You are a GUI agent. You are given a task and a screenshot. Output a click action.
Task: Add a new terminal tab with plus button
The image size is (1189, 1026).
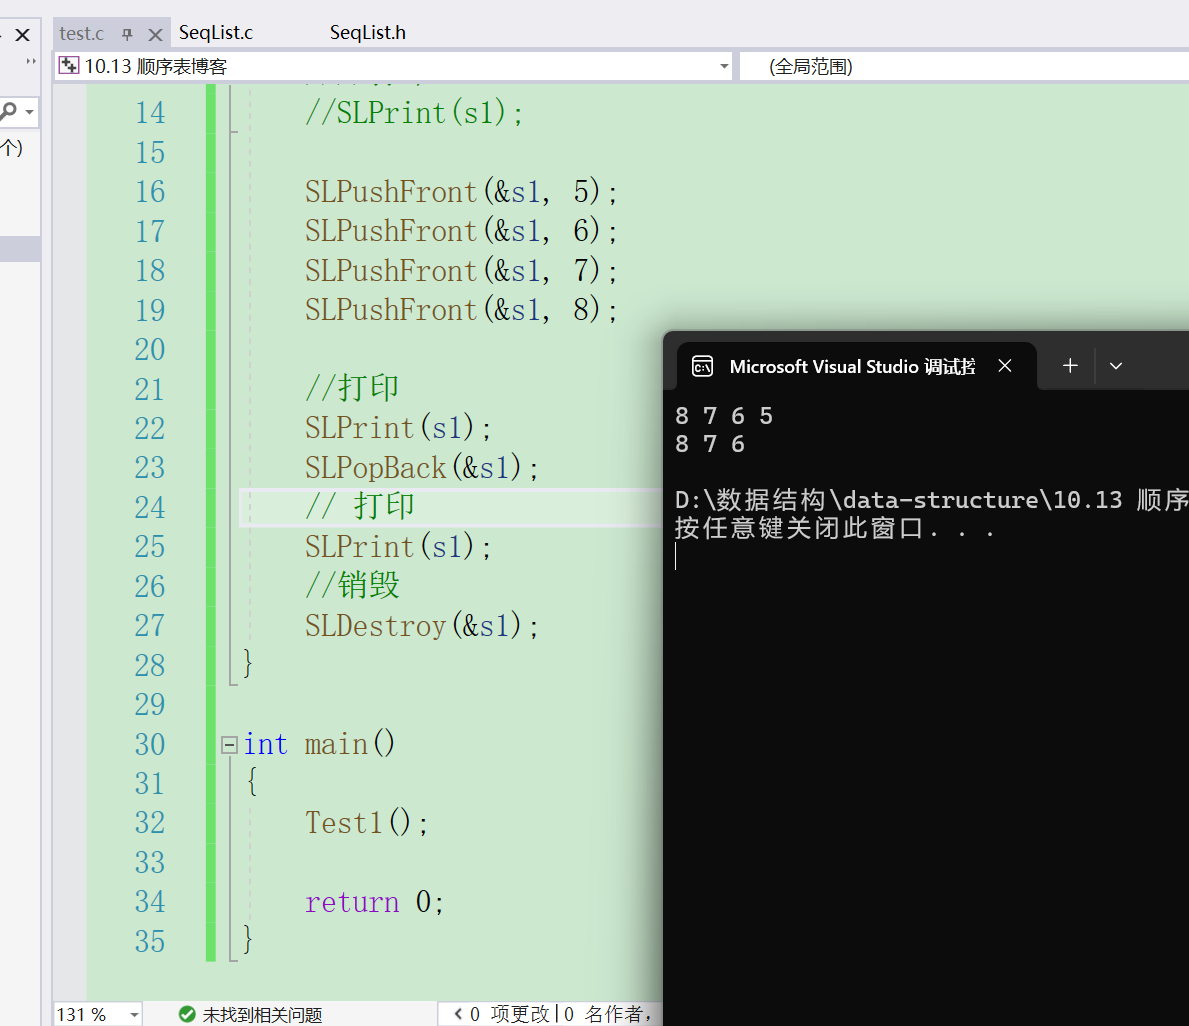point(1070,366)
